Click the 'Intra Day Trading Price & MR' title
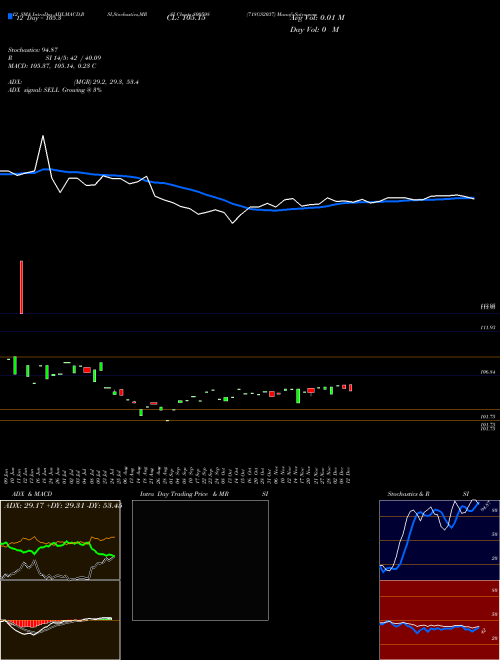 (x=185, y=494)
